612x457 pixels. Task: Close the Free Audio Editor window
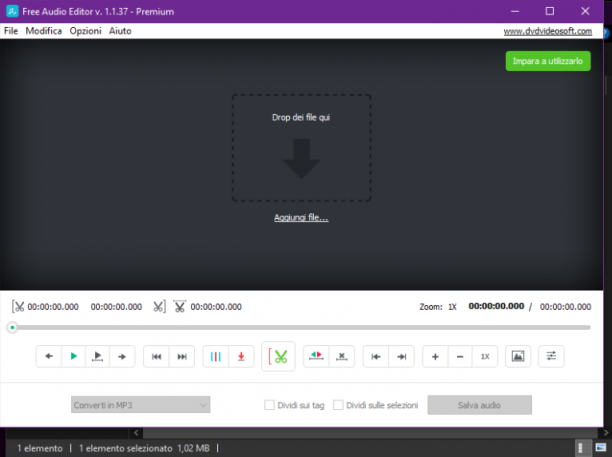click(585, 11)
